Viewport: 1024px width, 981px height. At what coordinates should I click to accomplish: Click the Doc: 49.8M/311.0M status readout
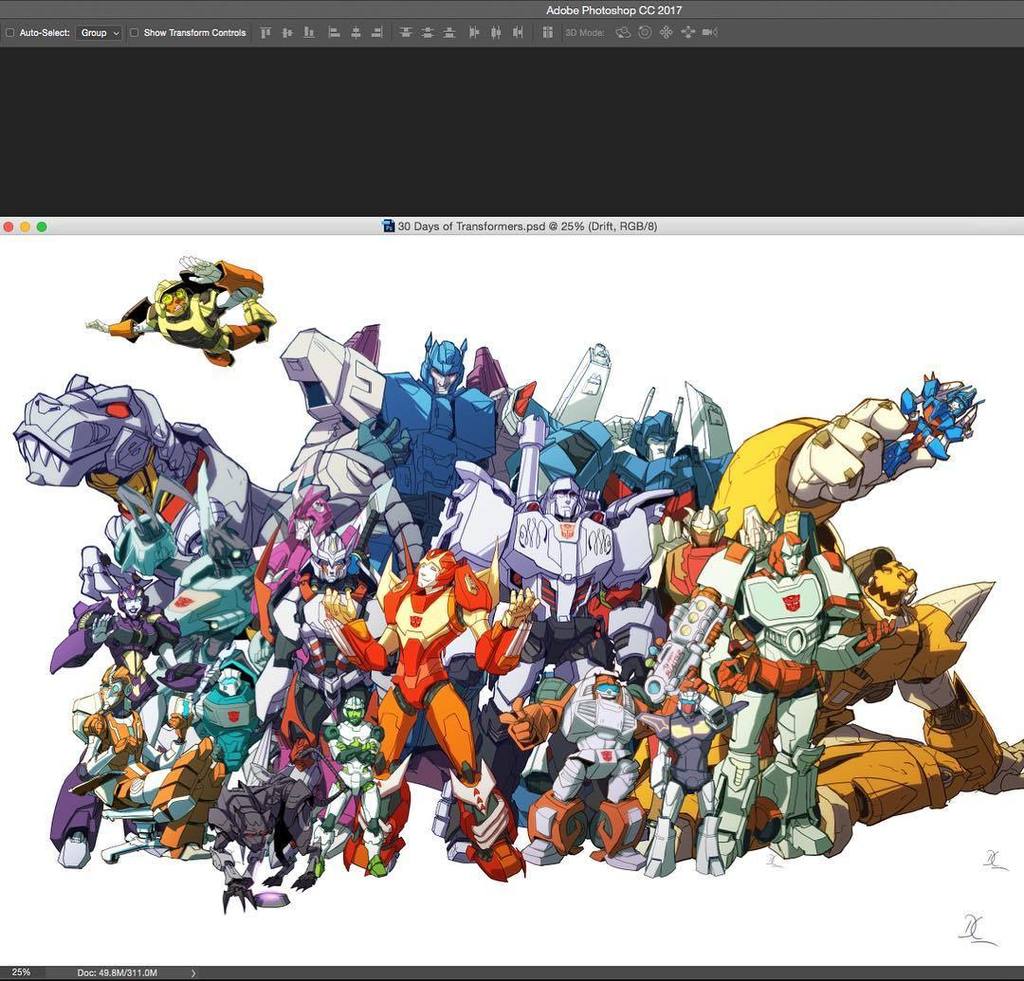117,973
